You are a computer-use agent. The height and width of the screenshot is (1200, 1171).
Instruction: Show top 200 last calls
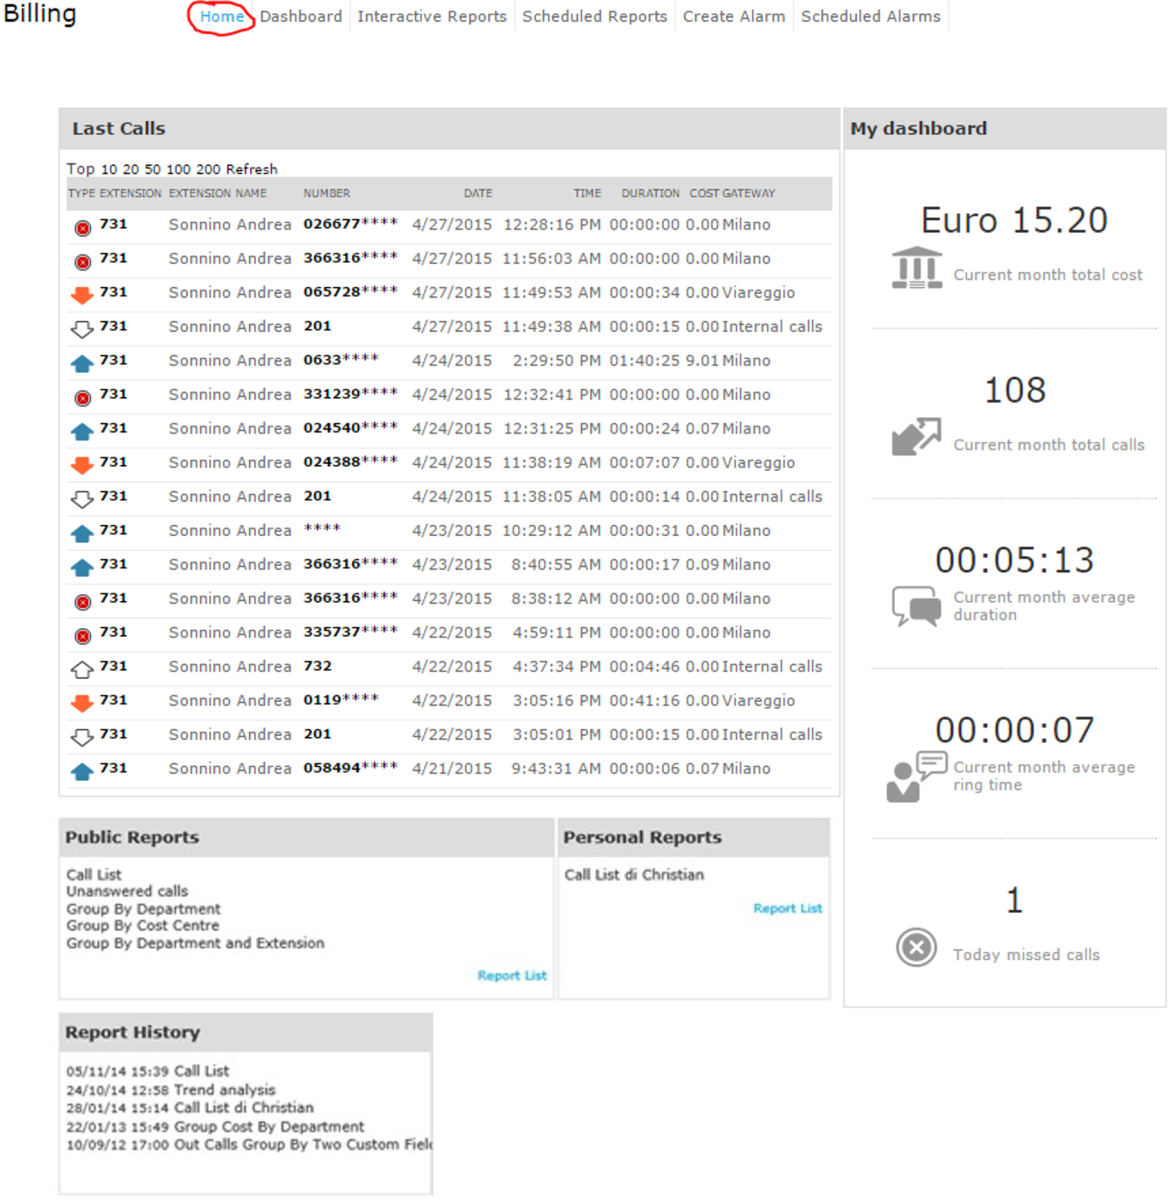coord(208,169)
